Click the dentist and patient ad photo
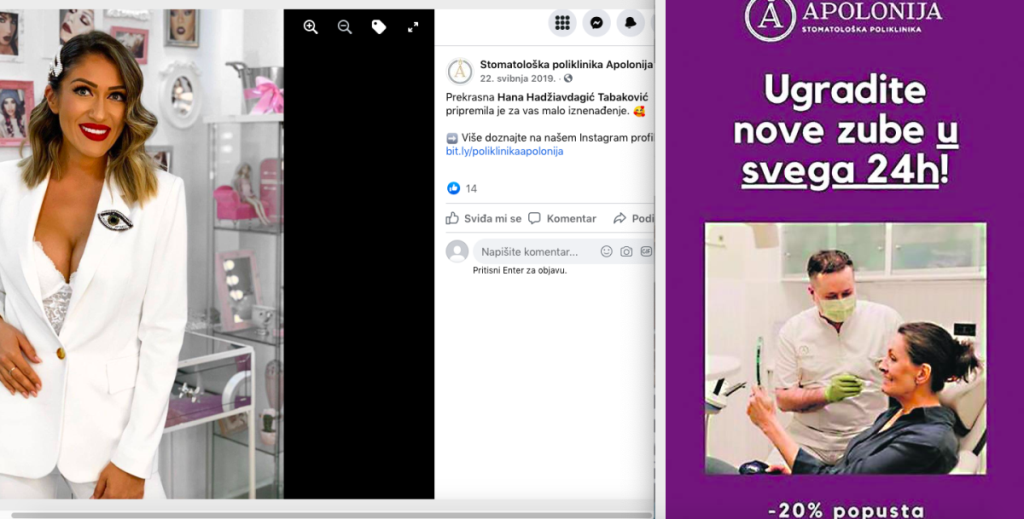 tap(846, 349)
